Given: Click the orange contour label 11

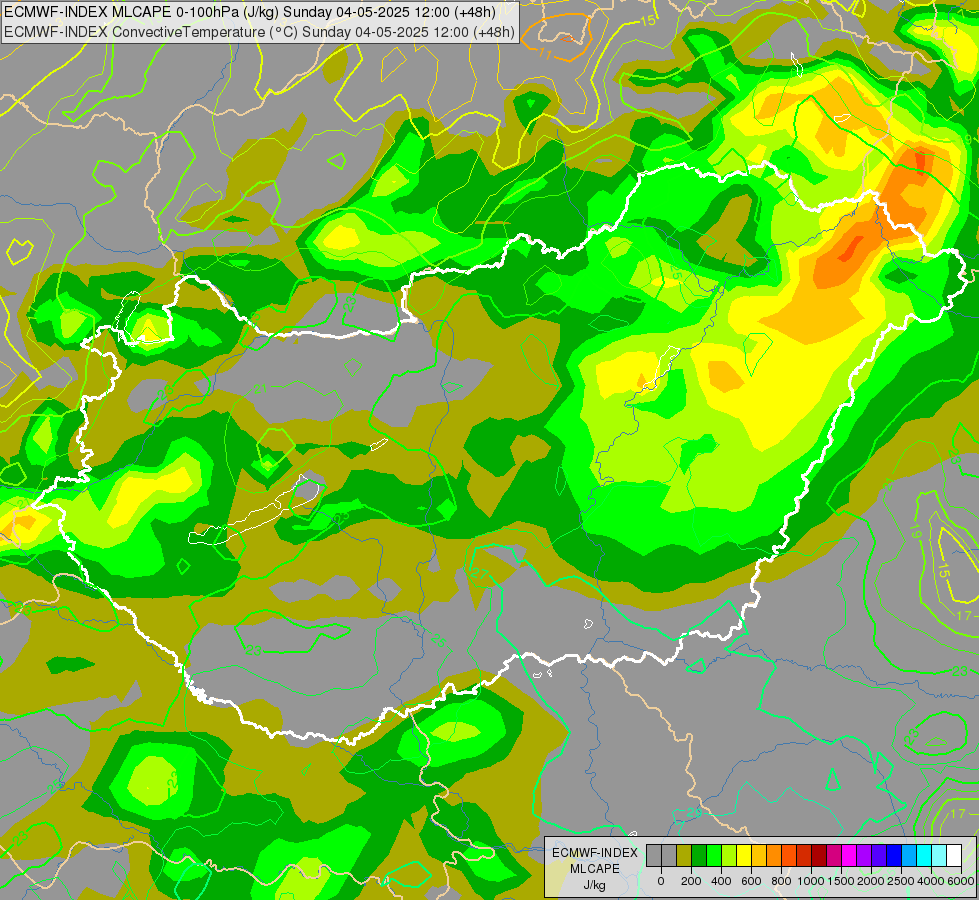Looking at the screenshot, I should (545, 55).
